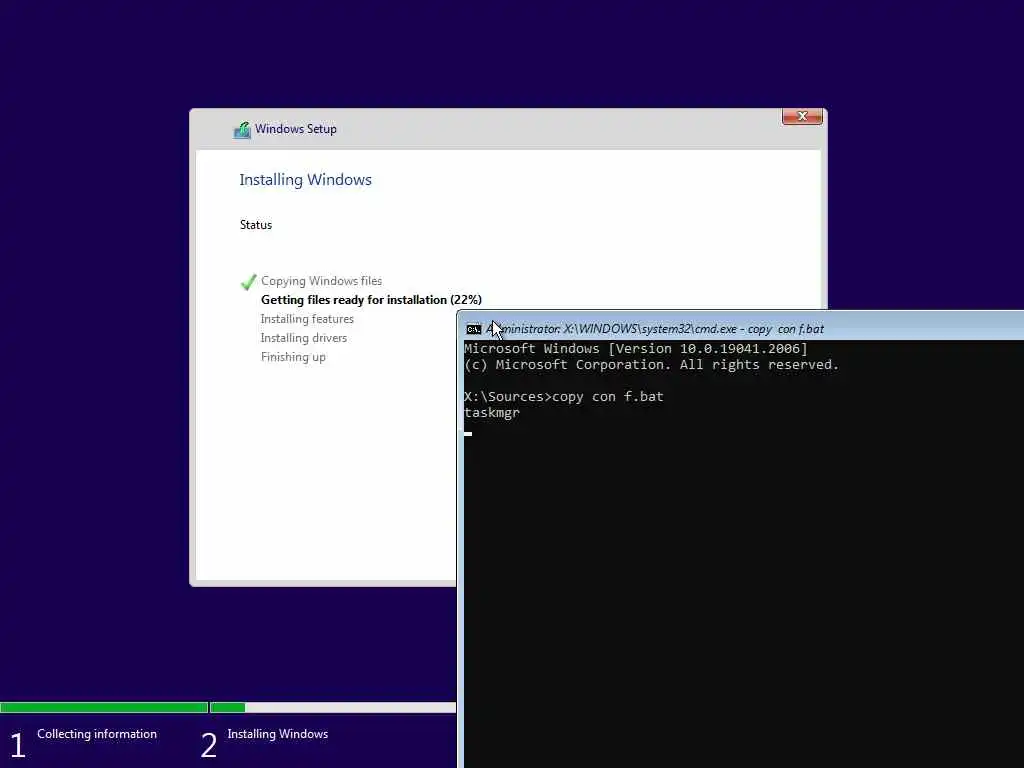Click 'Copying Windows files' status text
This screenshot has height=768, width=1024.
(x=321, y=281)
